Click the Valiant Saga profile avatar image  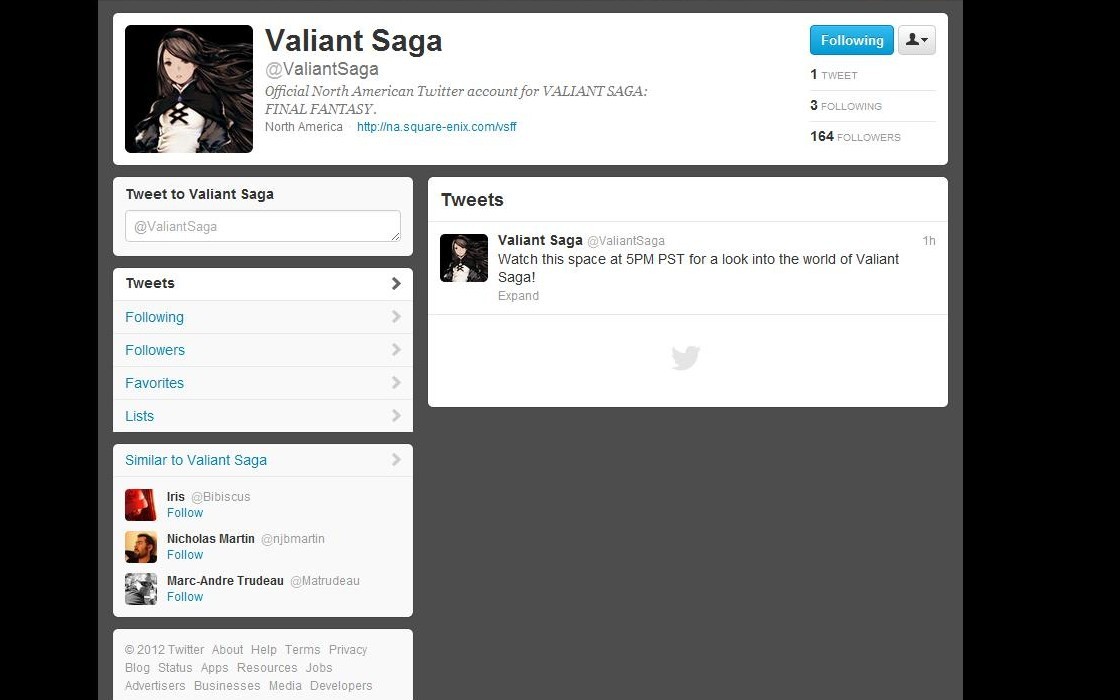[x=188, y=88]
